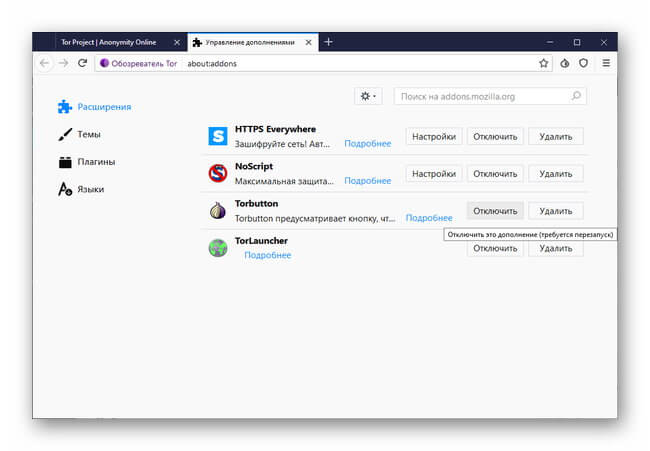Open a new tab with plus button
The width and height of the screenshot is (650, 451).
coord(328,42)
